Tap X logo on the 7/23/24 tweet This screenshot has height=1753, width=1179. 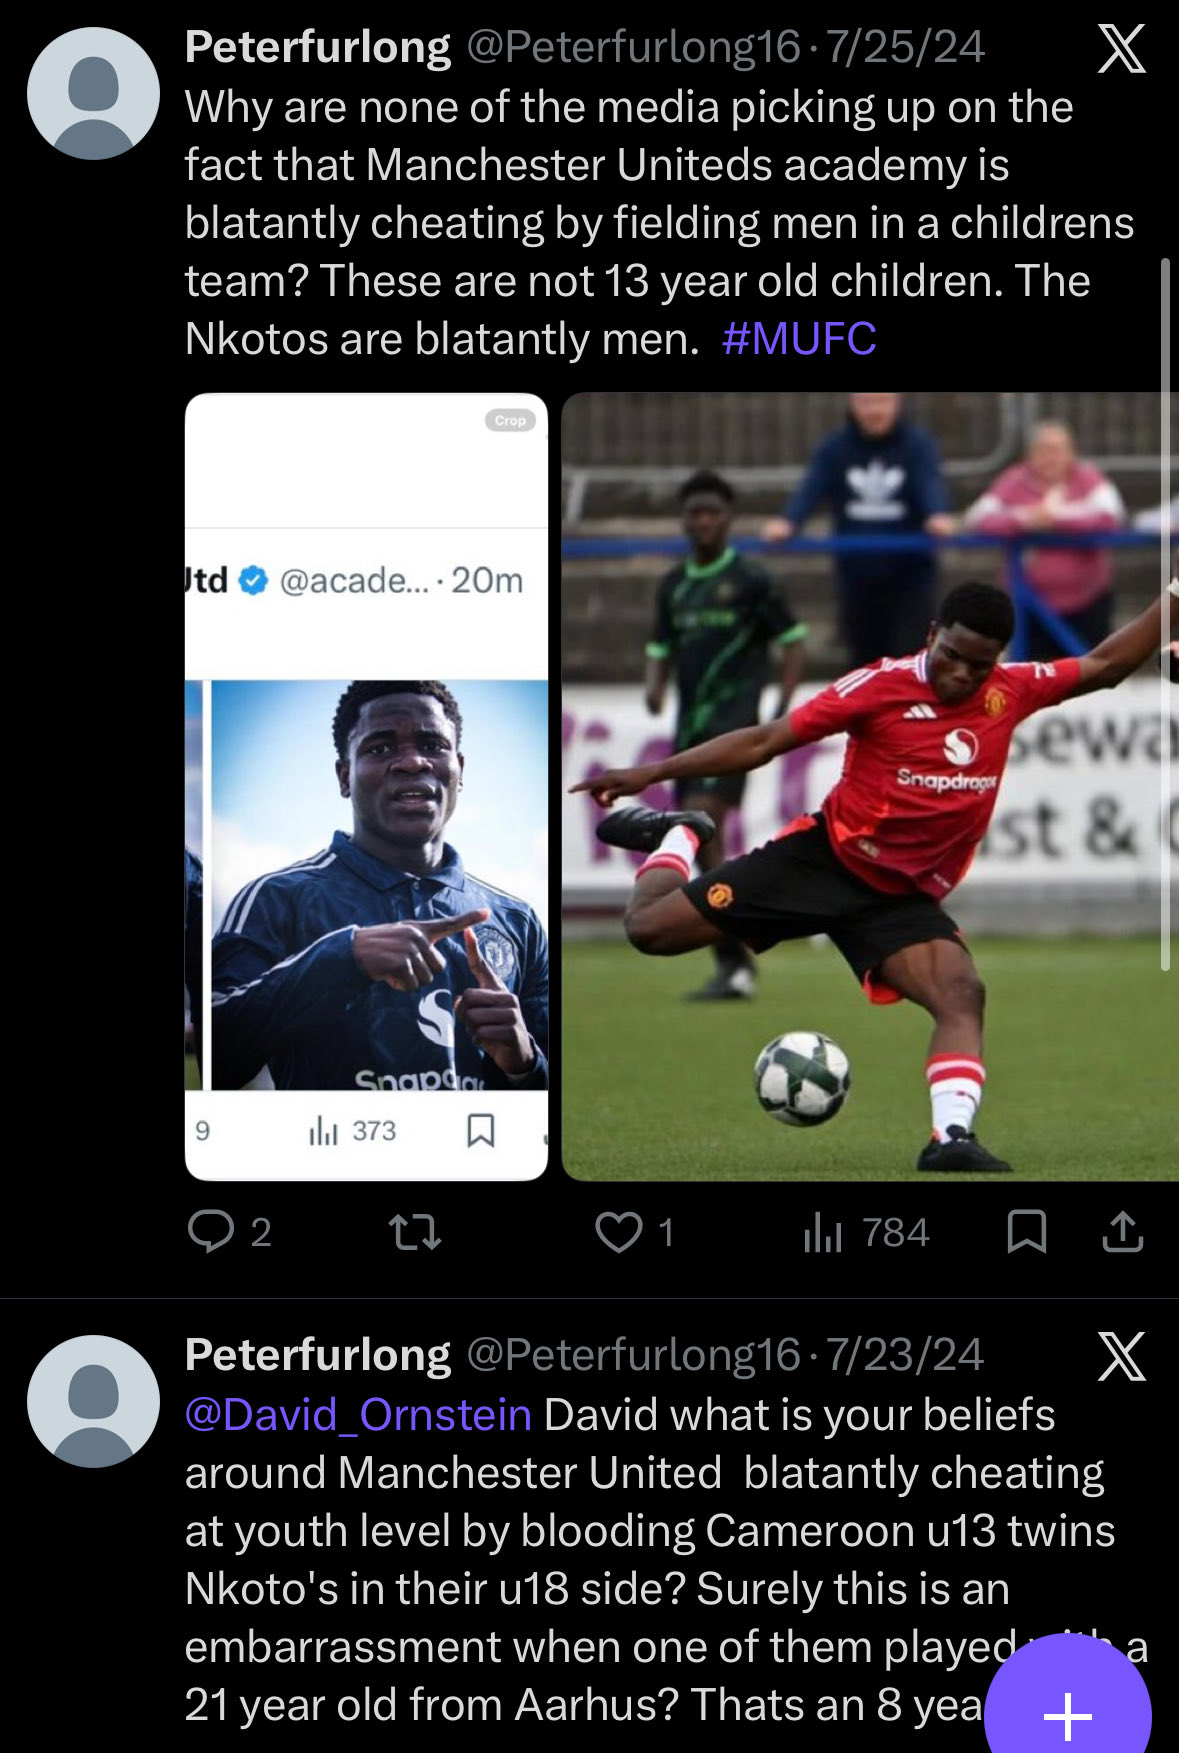click(x=1121, y=1357)
